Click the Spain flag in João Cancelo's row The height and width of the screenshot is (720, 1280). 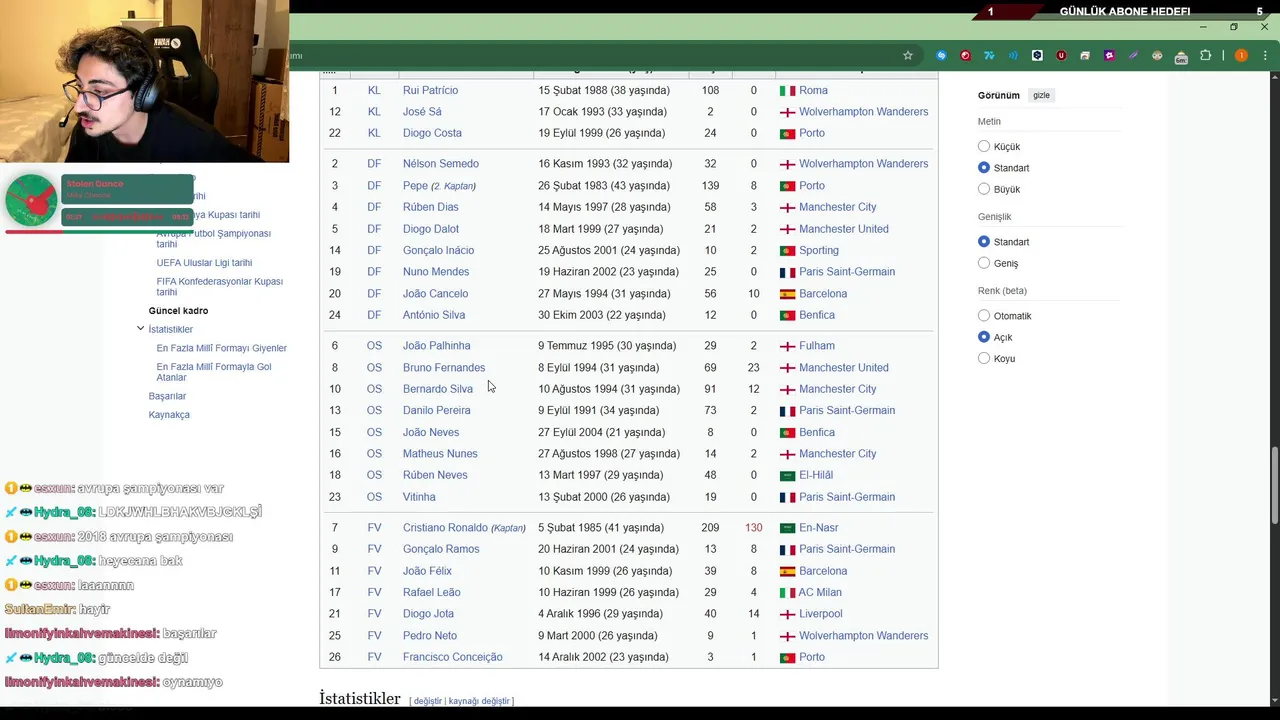pyautogui.click(x=787, y=294)
